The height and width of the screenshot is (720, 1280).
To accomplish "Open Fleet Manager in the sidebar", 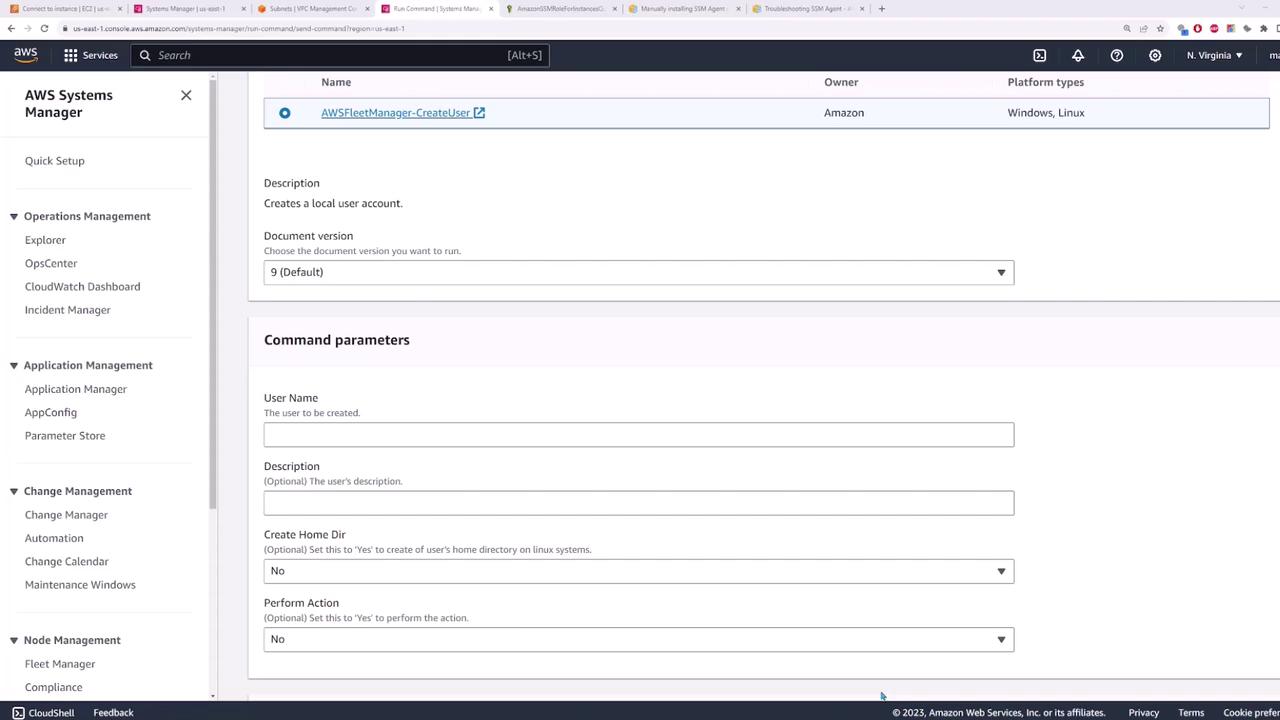I will coord(60,664).
